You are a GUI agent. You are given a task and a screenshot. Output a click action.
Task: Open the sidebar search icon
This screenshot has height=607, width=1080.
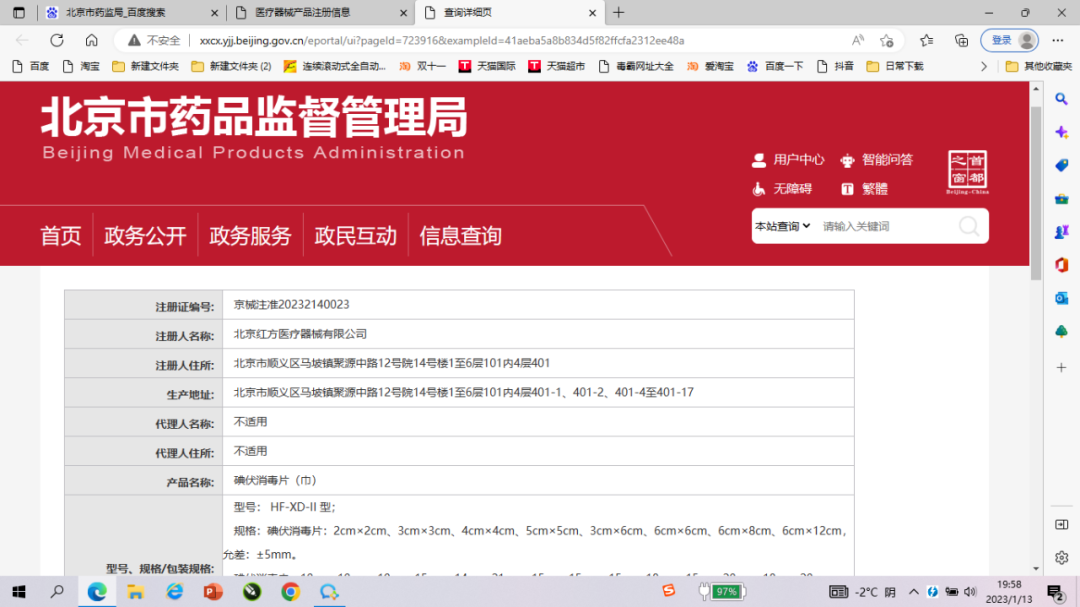[x=1062, y=99]
